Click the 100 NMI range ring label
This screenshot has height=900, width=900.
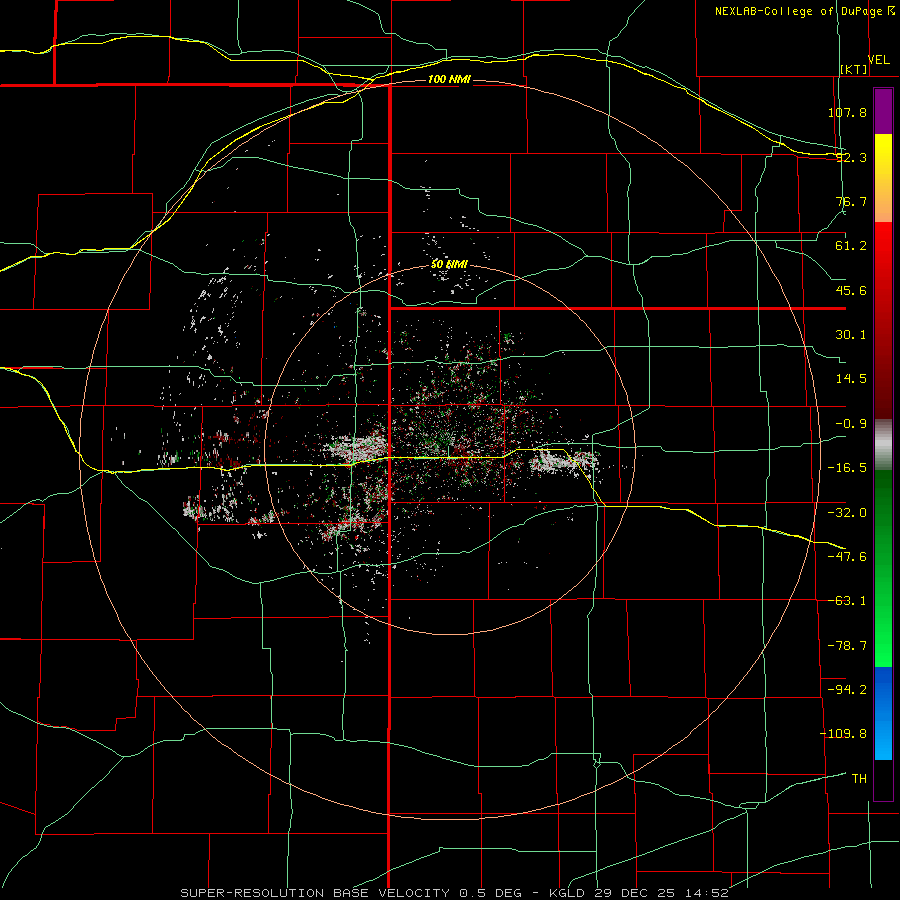(x=449, y=79)
